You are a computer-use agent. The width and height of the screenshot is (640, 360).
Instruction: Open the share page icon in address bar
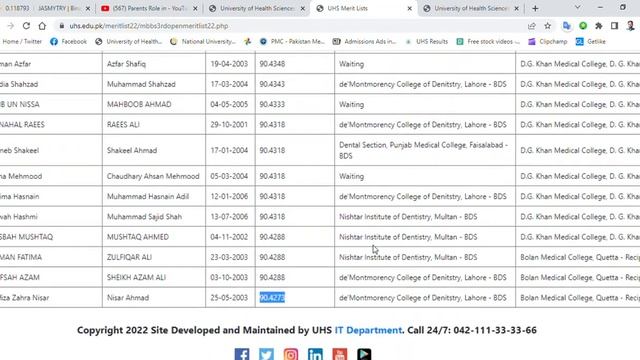pos(531,26)
